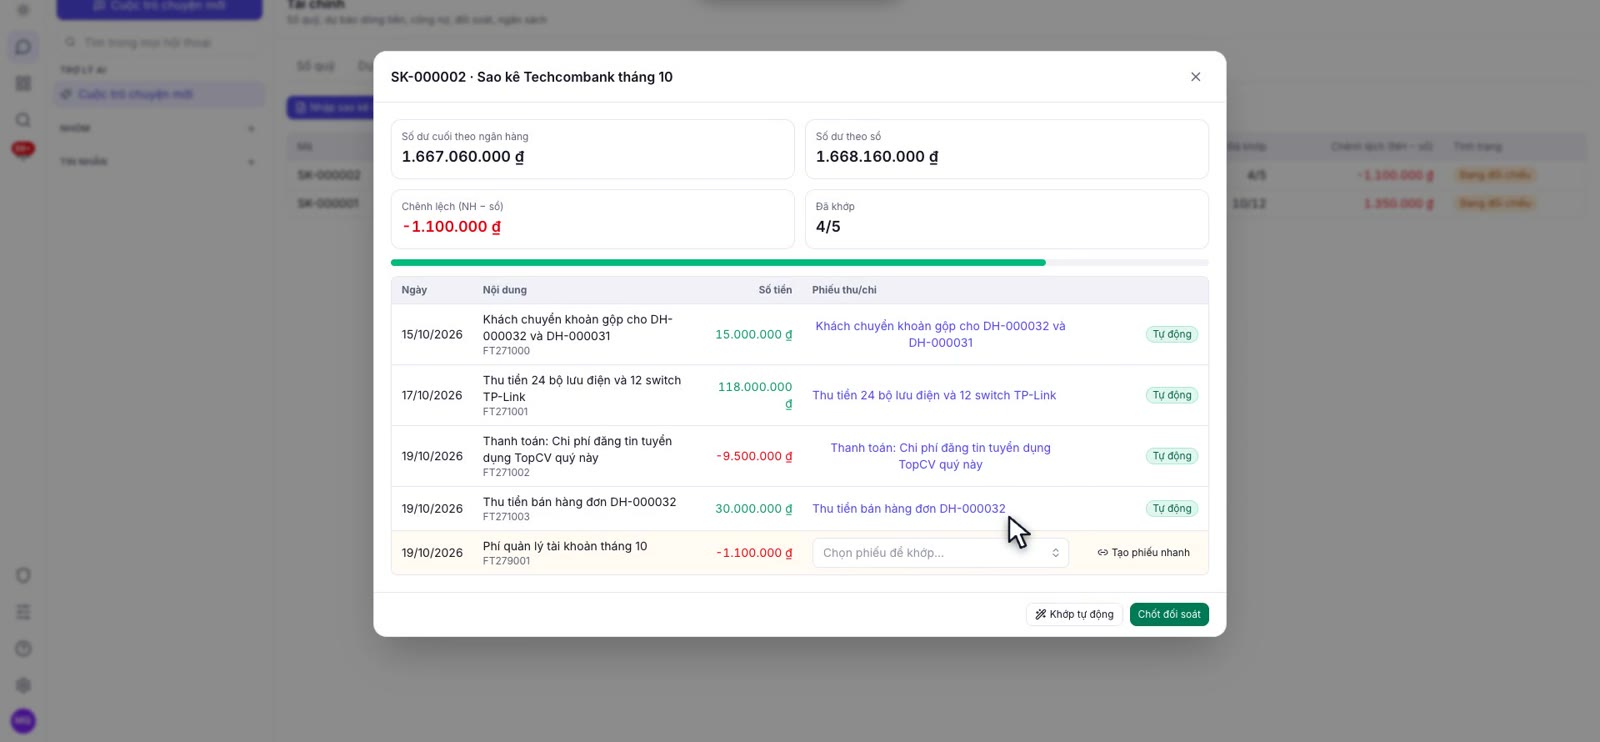Viewport: 1600px width, 742px height.
Task: Confirm with the "Chốt đối soát" button
Action: 1169,614
